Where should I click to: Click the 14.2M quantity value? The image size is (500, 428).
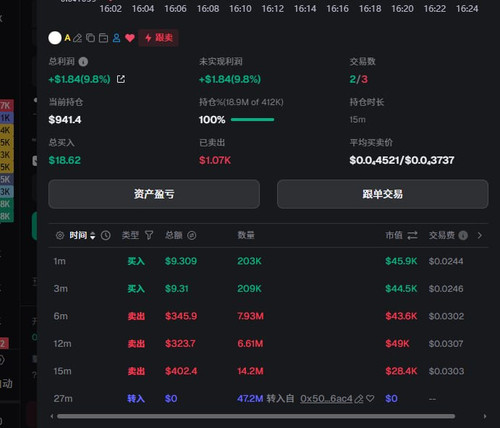tap(250, 371)
